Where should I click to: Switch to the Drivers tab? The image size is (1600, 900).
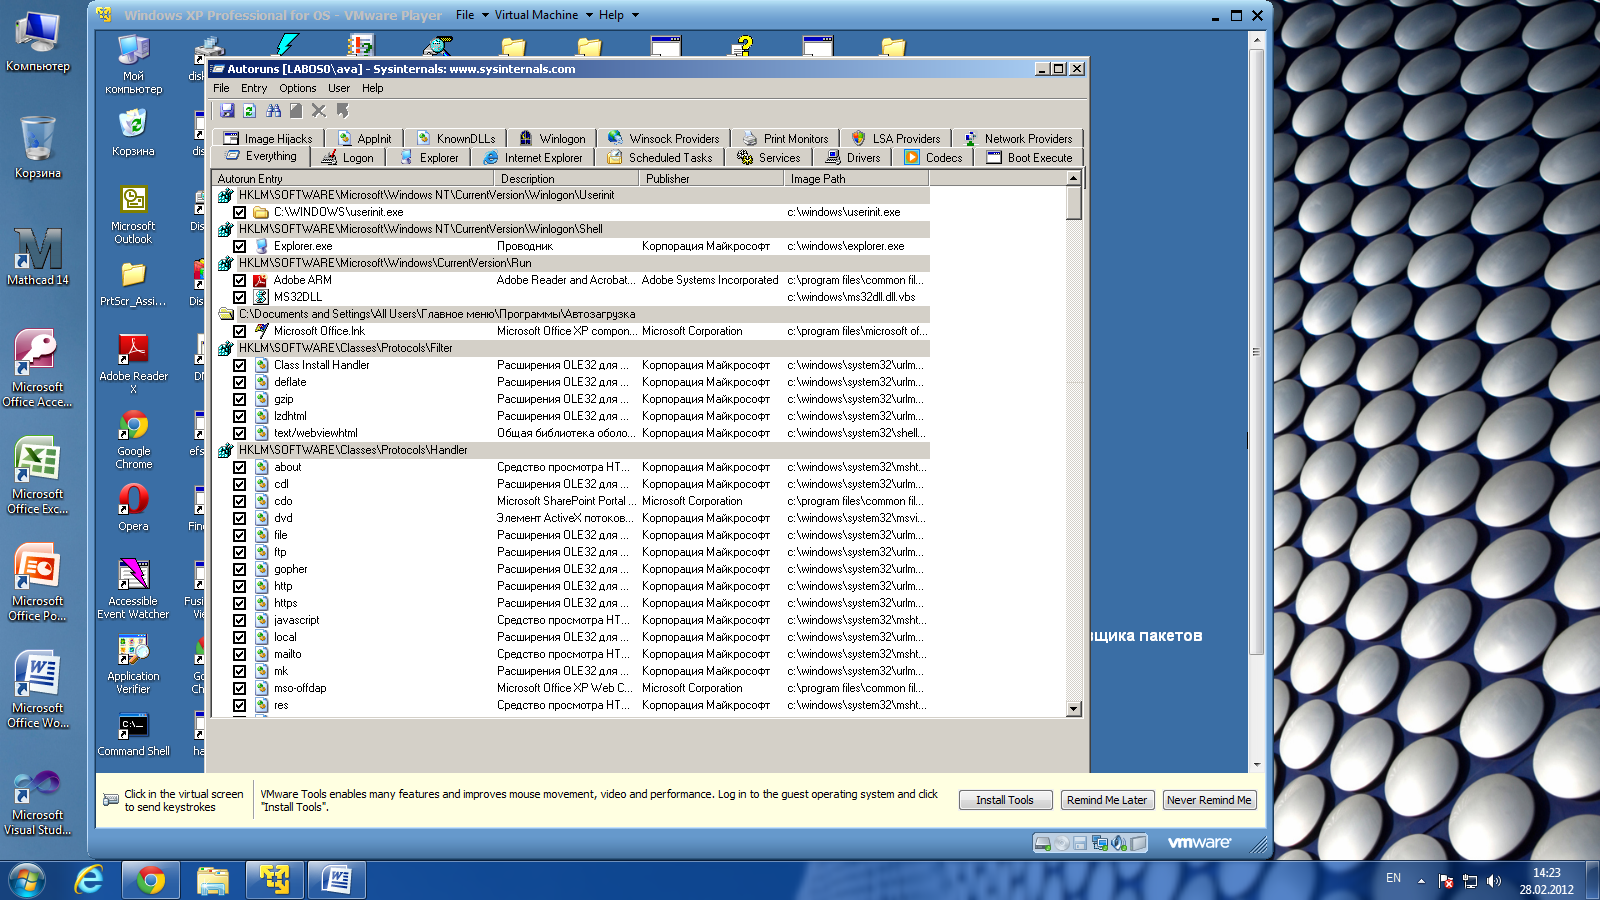point(853,158)
